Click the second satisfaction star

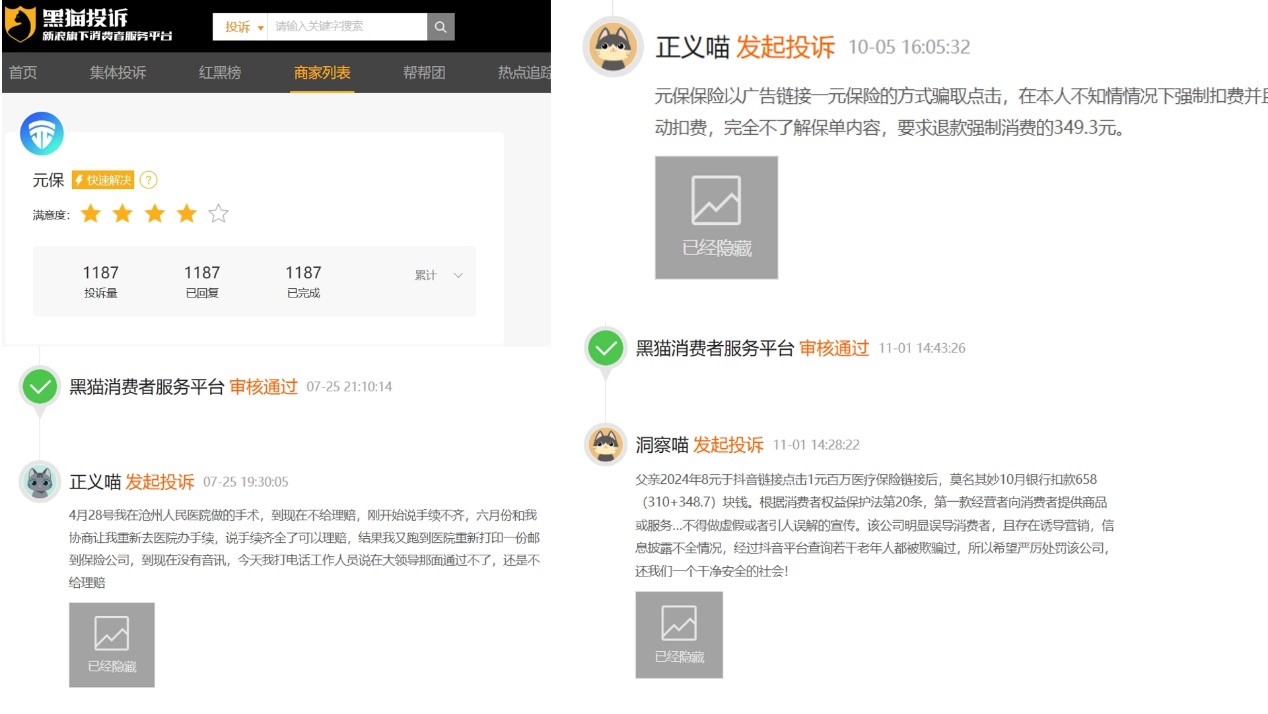pos(123,213)
